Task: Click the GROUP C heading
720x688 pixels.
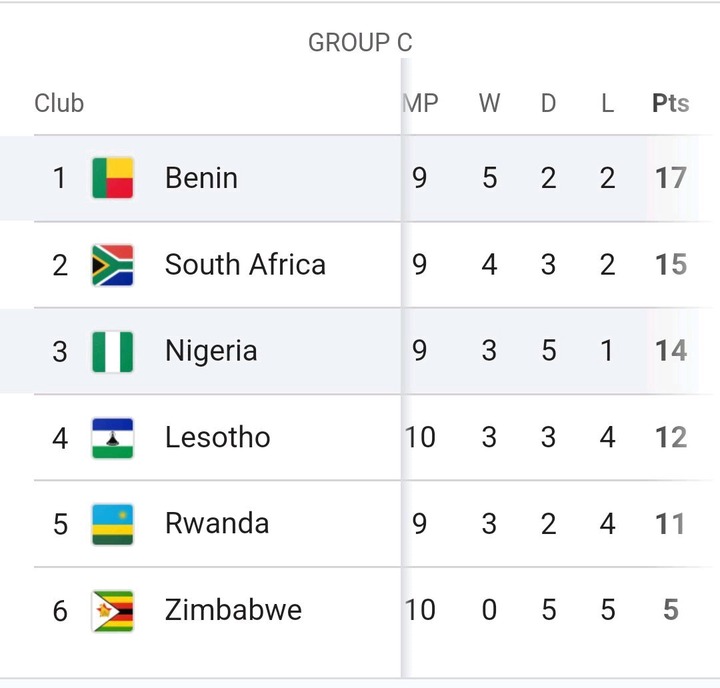Action: pyautogui.click(x=360, y=43)
